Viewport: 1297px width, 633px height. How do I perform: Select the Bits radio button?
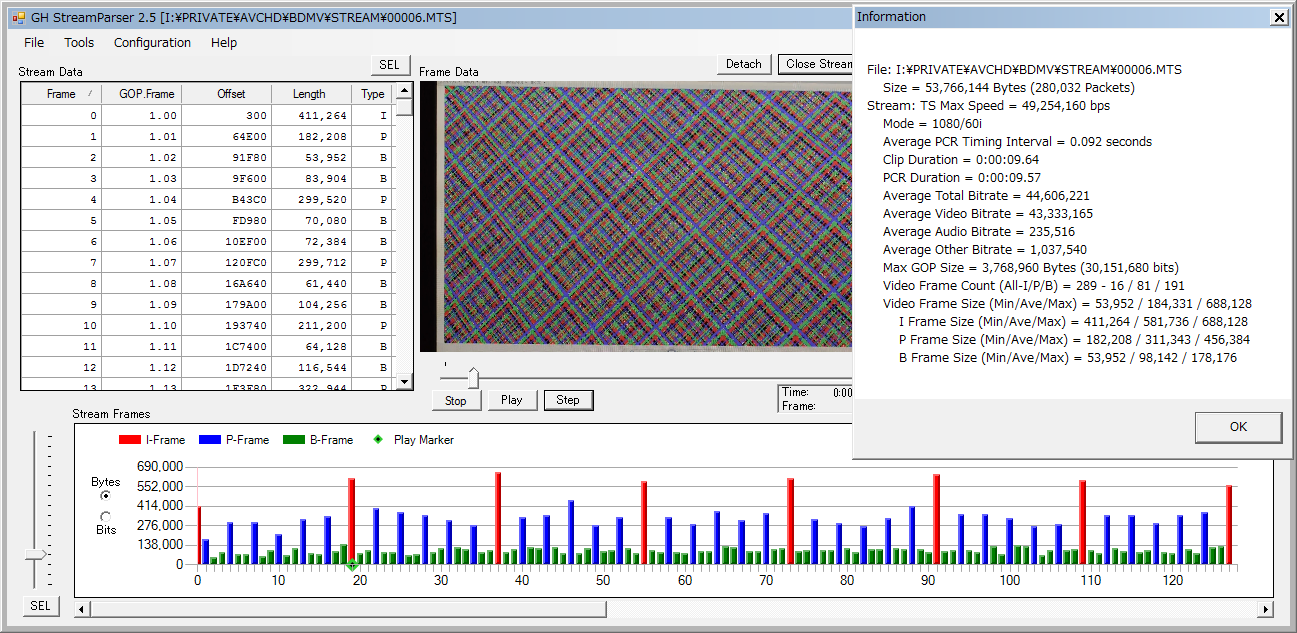(106, 516)
